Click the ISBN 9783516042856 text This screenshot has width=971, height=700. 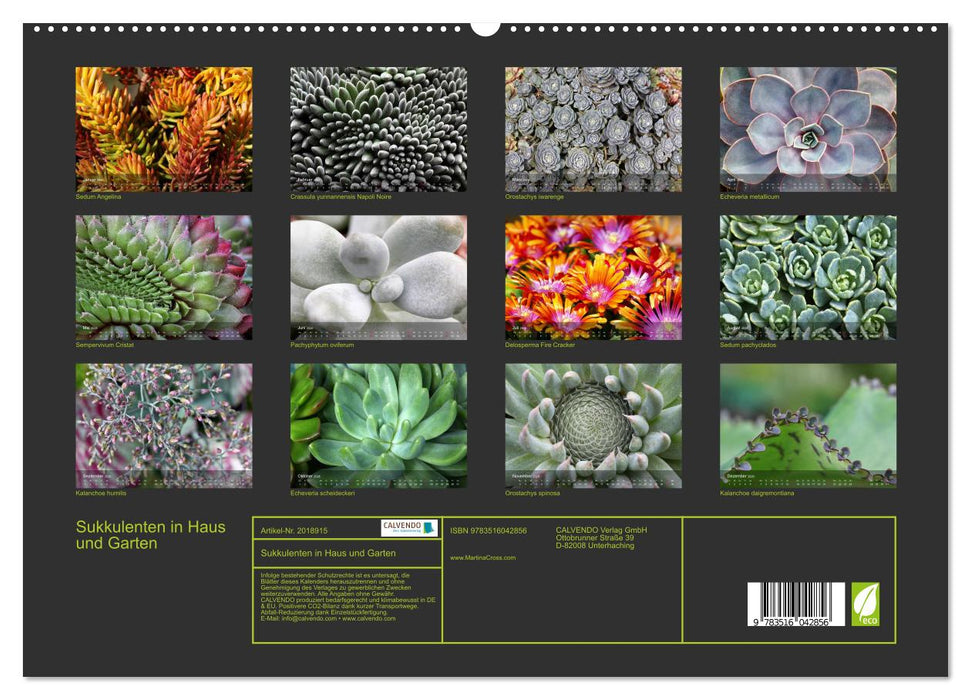pos(488,530)
